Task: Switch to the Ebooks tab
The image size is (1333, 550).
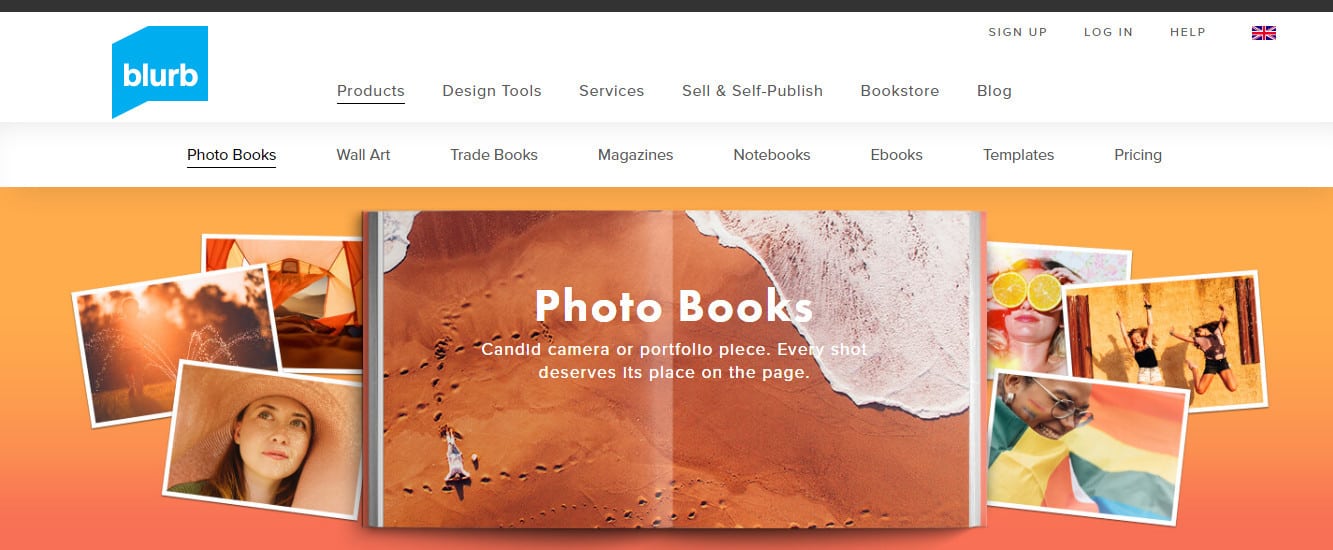Action: click(x=897, y=155)
